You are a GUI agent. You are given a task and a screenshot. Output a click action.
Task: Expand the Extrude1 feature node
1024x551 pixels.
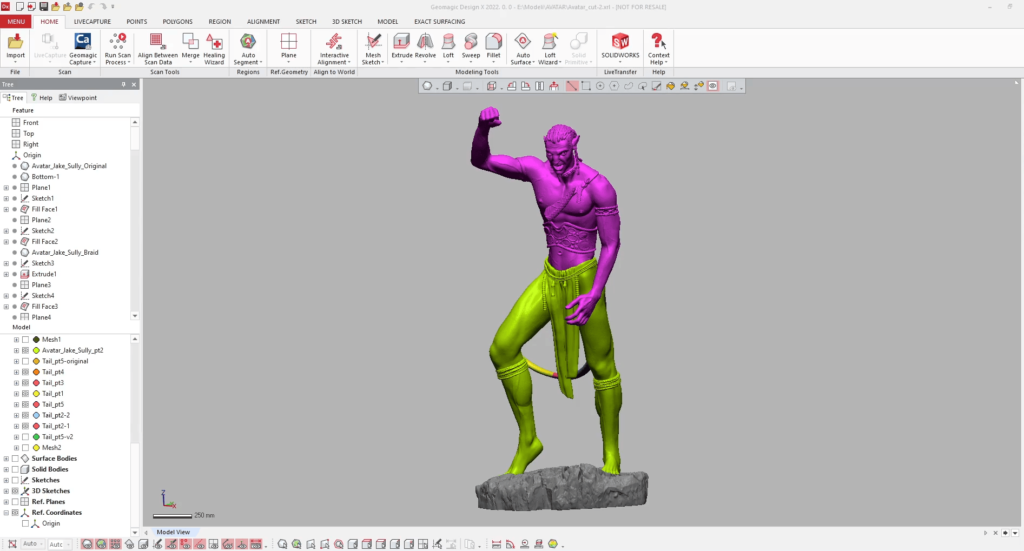click(x=7, y=274)
